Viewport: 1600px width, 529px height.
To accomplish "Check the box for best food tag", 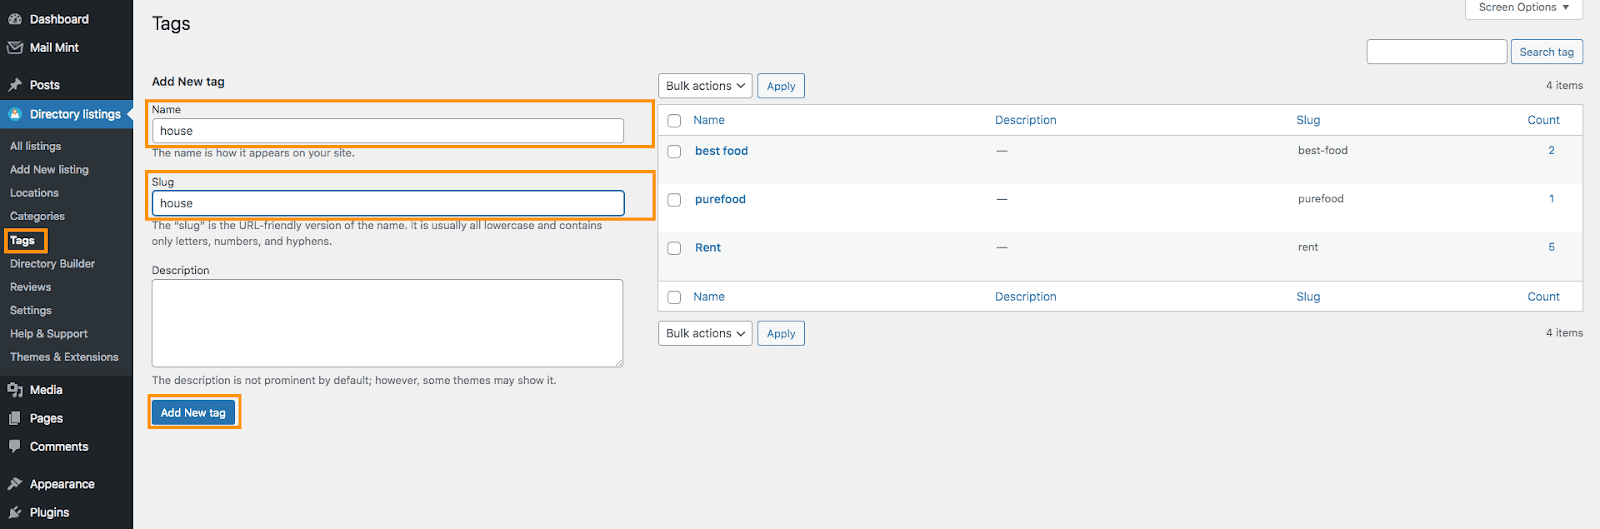I will [x=674, y=152].
